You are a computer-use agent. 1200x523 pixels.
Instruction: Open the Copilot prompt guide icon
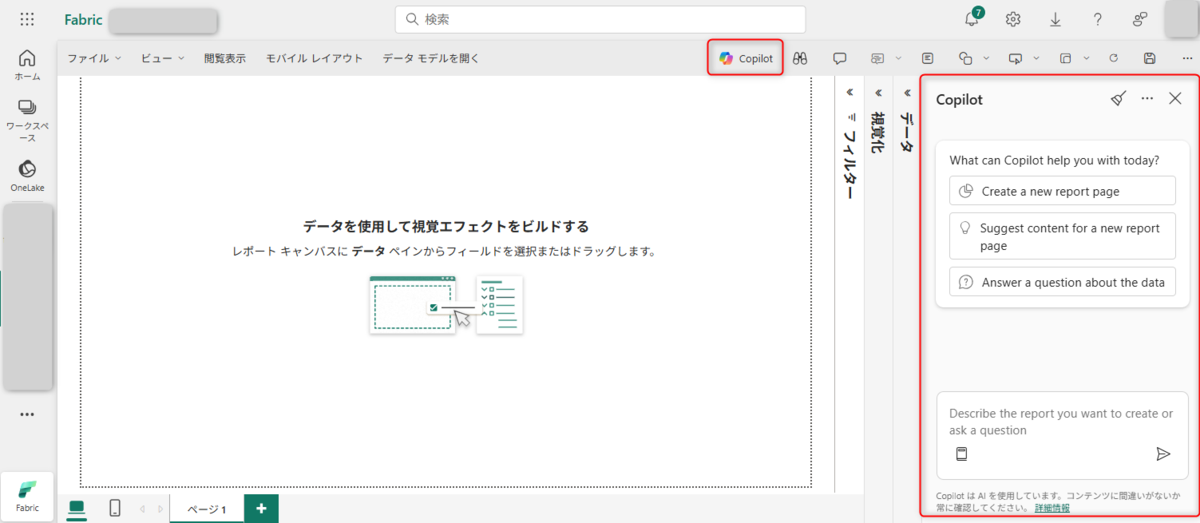962,454
